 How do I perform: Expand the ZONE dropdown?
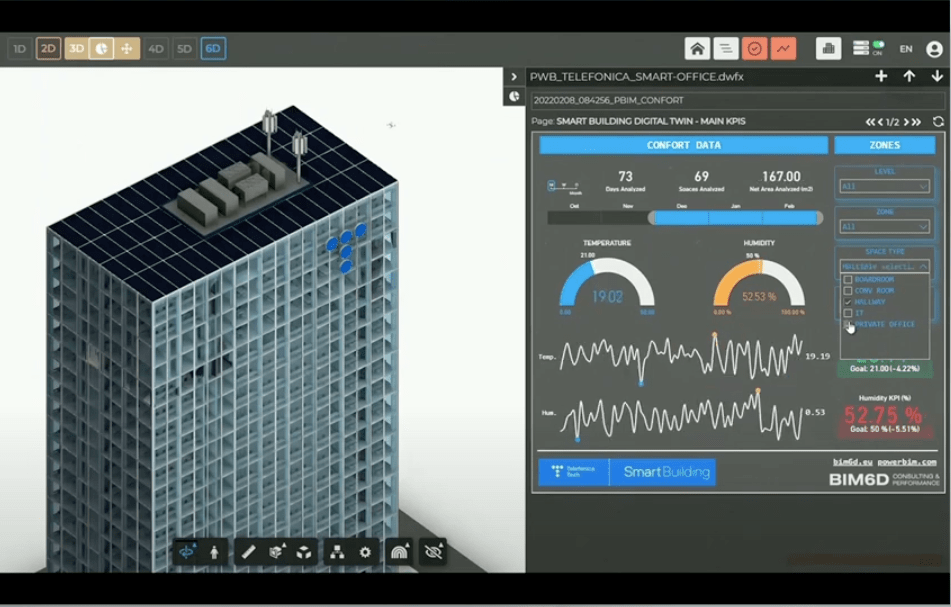884,227
